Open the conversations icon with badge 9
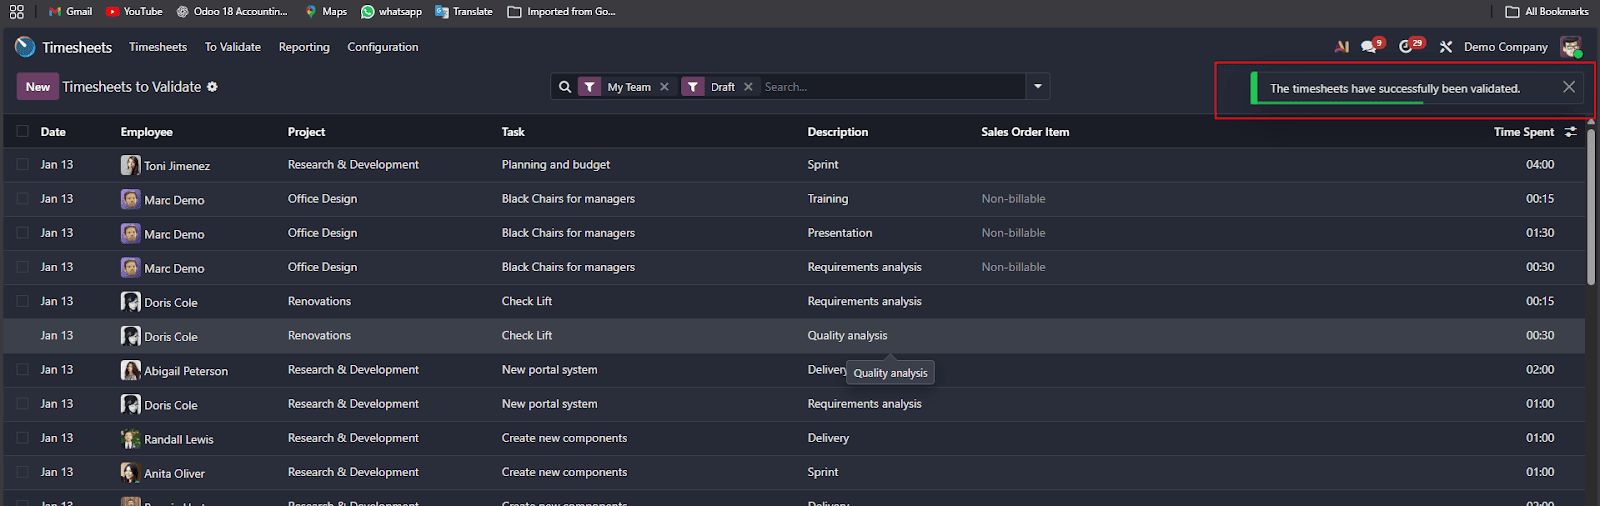 (x=1371, y=46)
